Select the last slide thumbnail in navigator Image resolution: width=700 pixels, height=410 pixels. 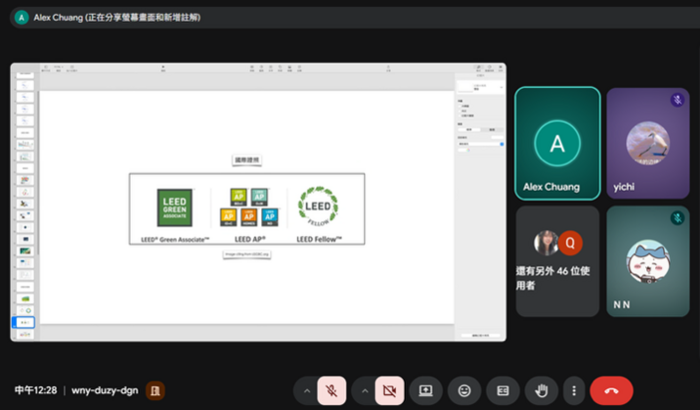(25, 334)
